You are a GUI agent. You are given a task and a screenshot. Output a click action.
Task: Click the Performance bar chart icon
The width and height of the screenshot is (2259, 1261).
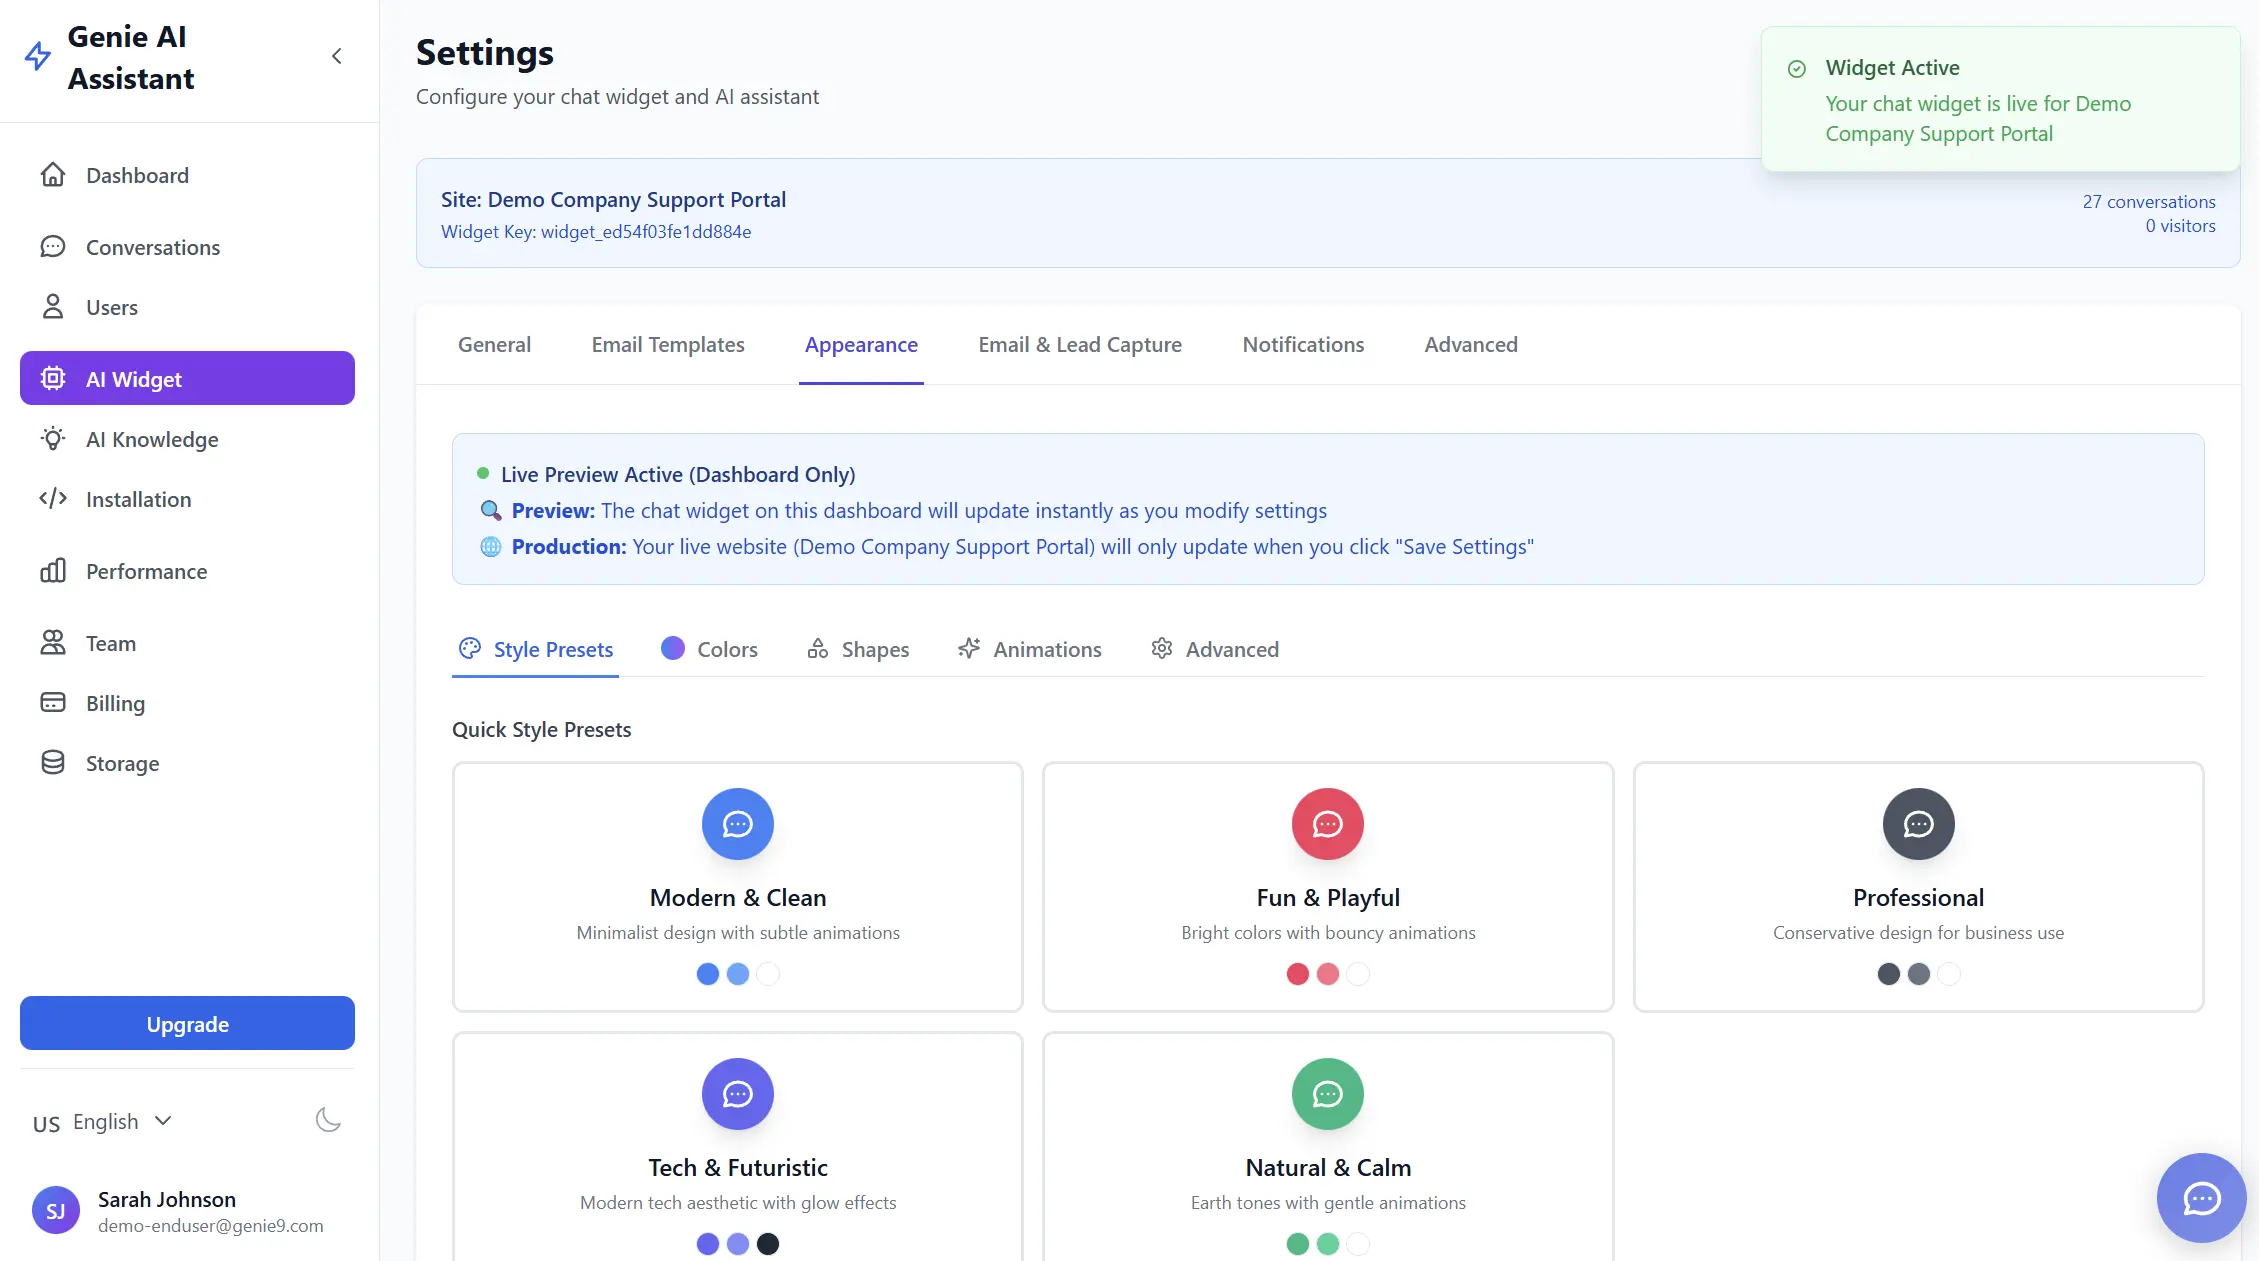pos(53,571)
